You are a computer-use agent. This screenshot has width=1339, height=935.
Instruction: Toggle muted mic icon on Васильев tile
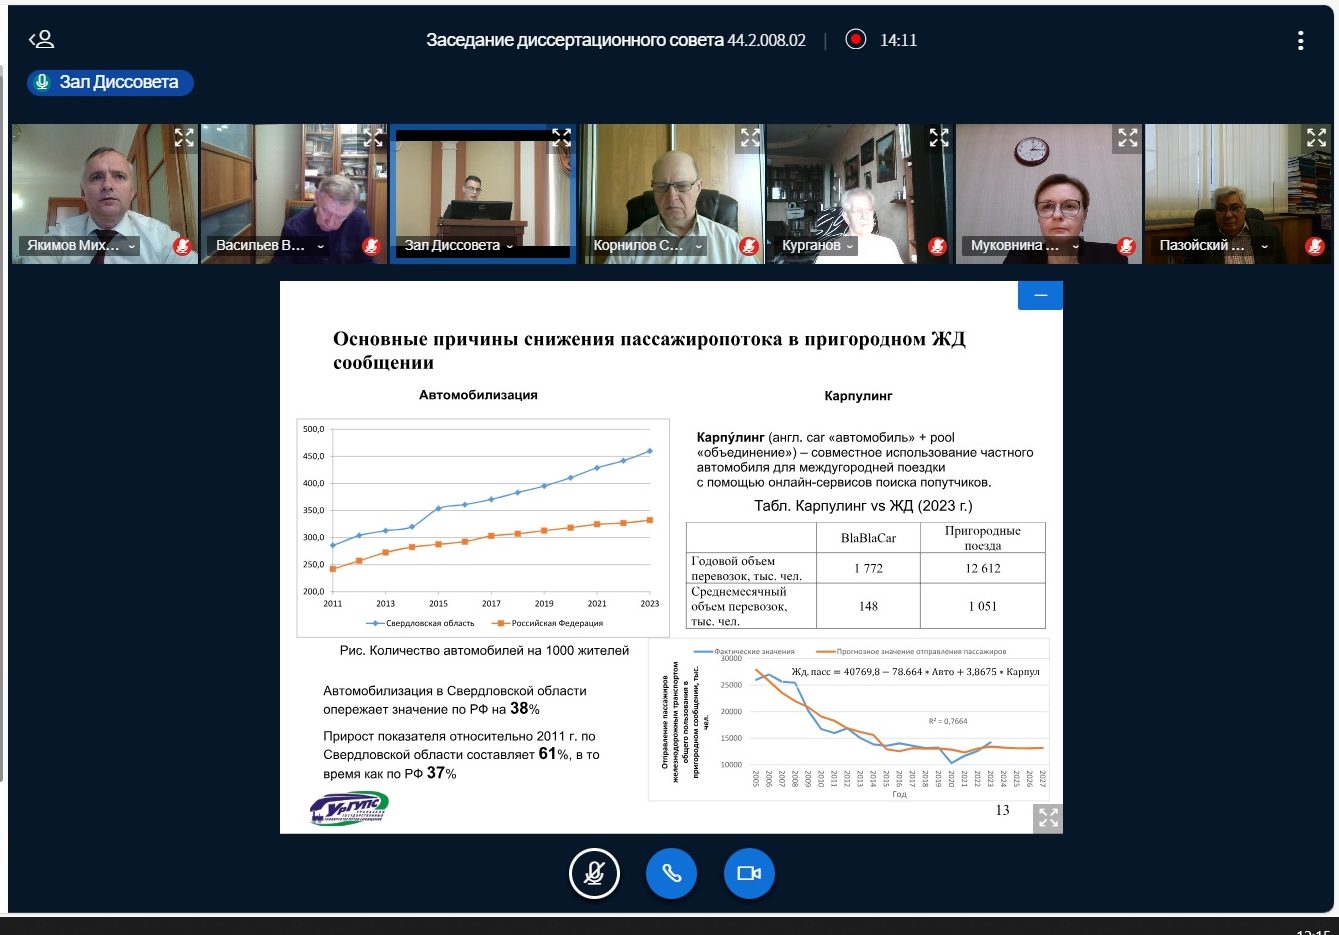[x=371, y=246]
